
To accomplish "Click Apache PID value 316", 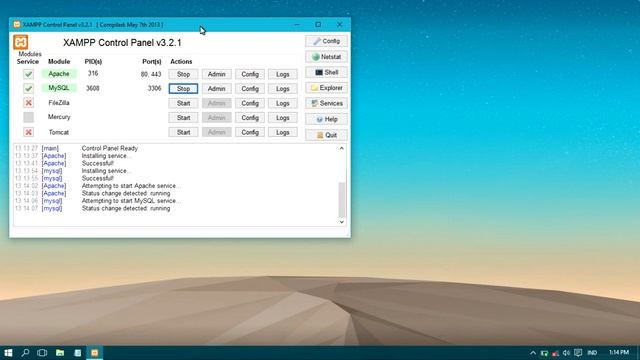I will pos(93,73).
